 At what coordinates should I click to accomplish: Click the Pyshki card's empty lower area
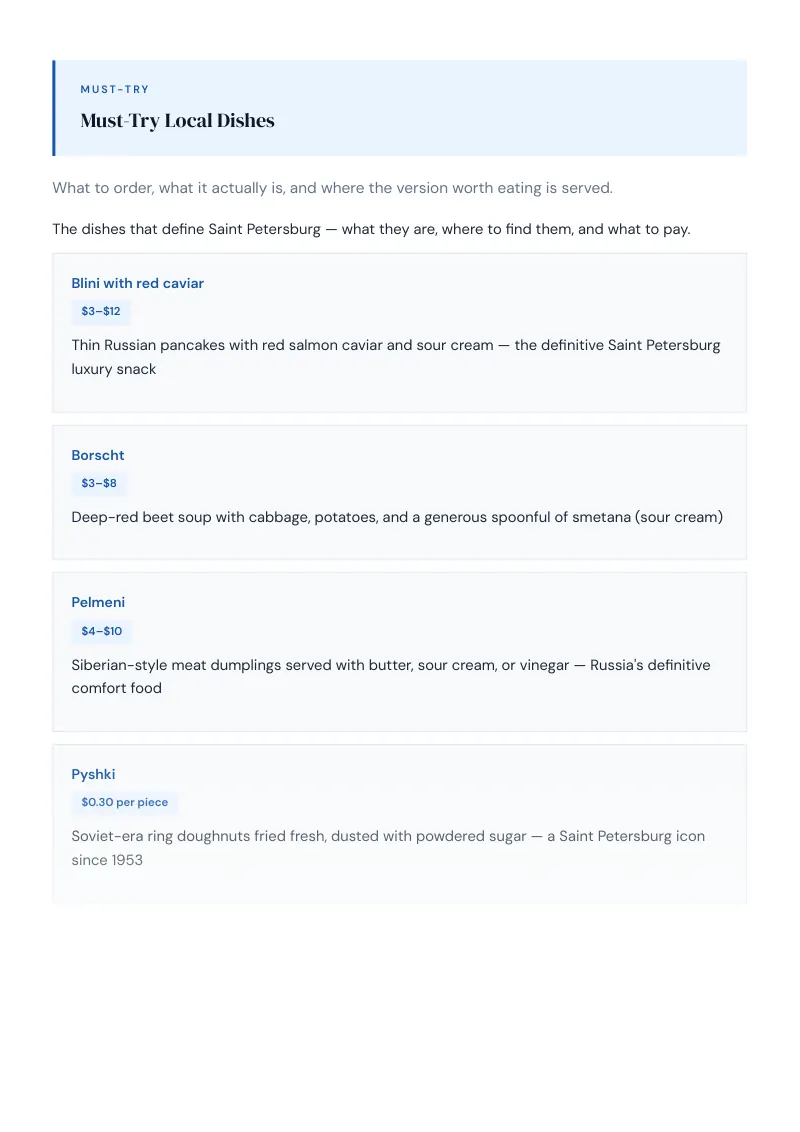pos(399,888)
